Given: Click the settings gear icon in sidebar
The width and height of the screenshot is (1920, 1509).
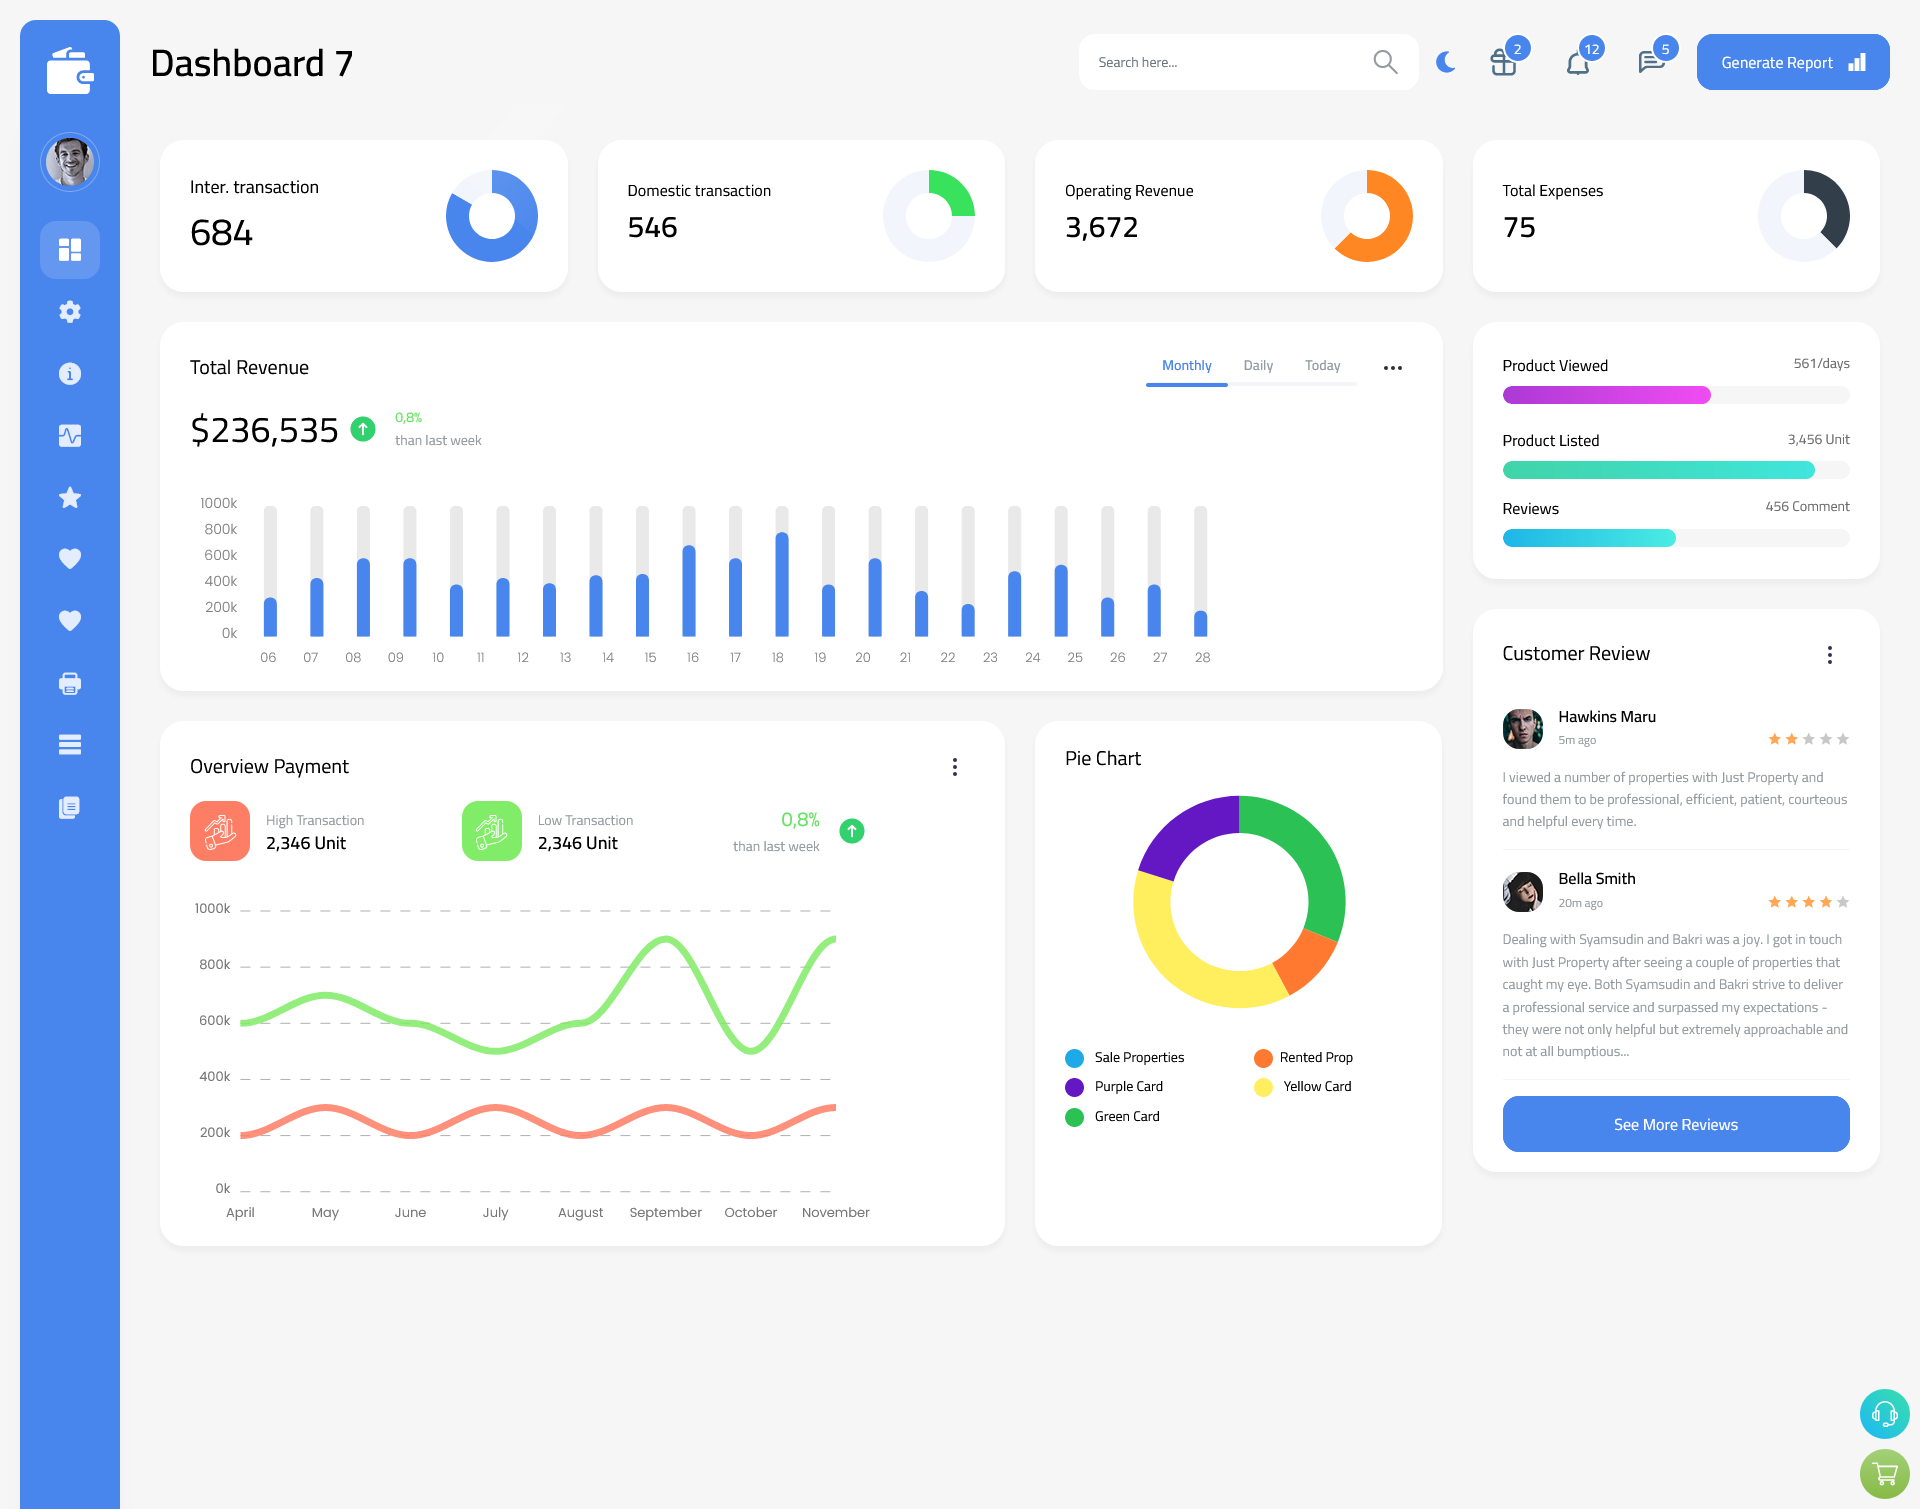Looking at the screenshot, I should (x=69, y=310).
